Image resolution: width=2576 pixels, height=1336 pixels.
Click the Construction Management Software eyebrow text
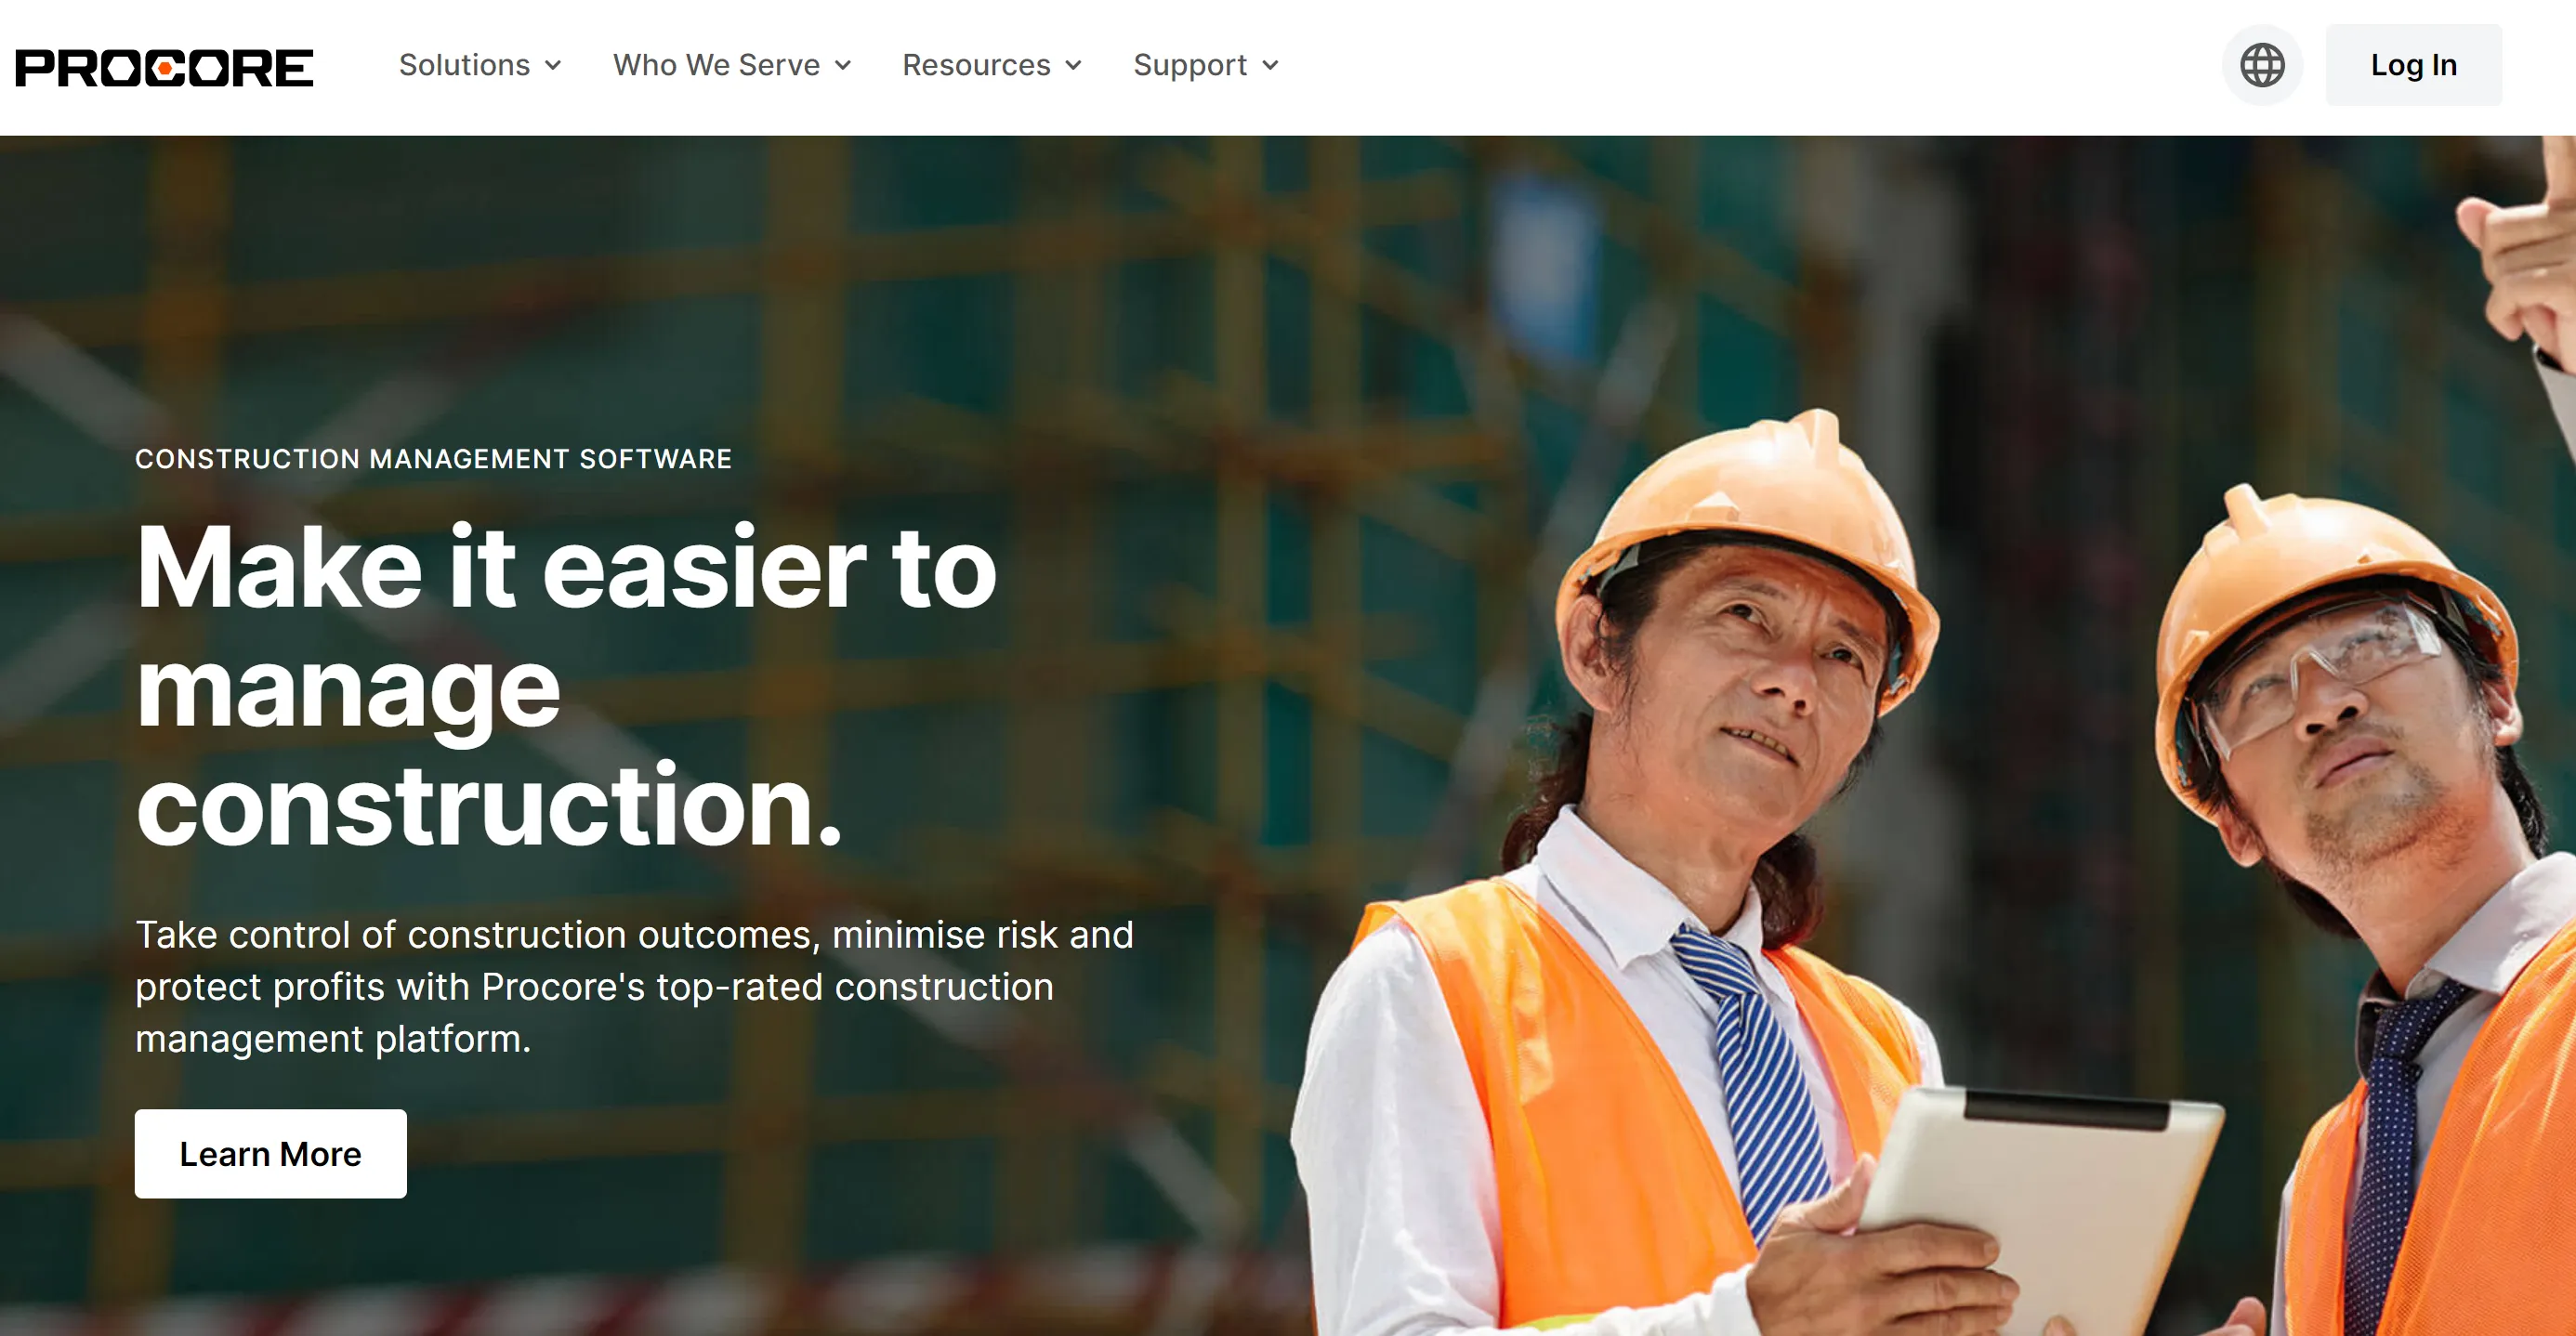pyautogui.click(x=433, y=459)
